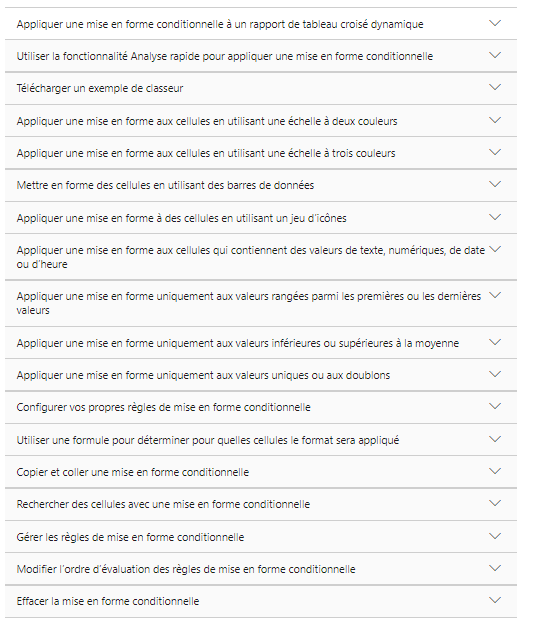538x622 pixels.
Task: Select the 'Télécharger un exemple de classeur' heading text
Action: point(100,88)
